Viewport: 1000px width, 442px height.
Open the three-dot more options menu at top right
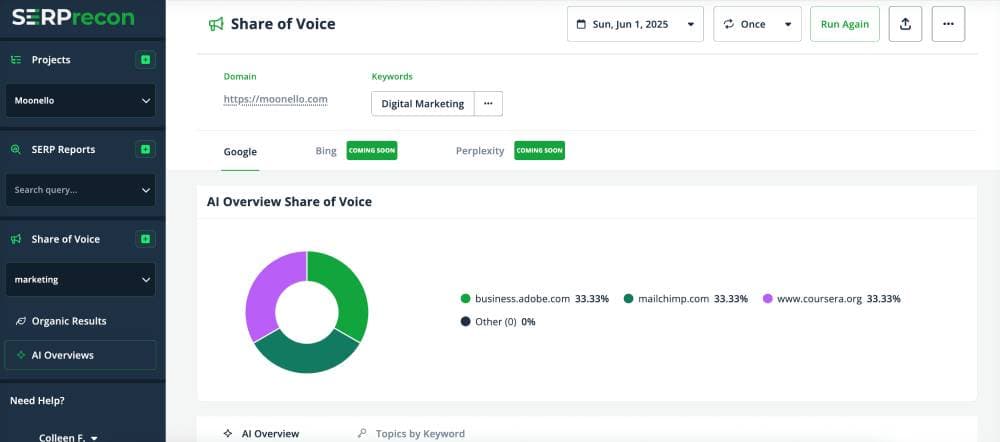(948, 24)
